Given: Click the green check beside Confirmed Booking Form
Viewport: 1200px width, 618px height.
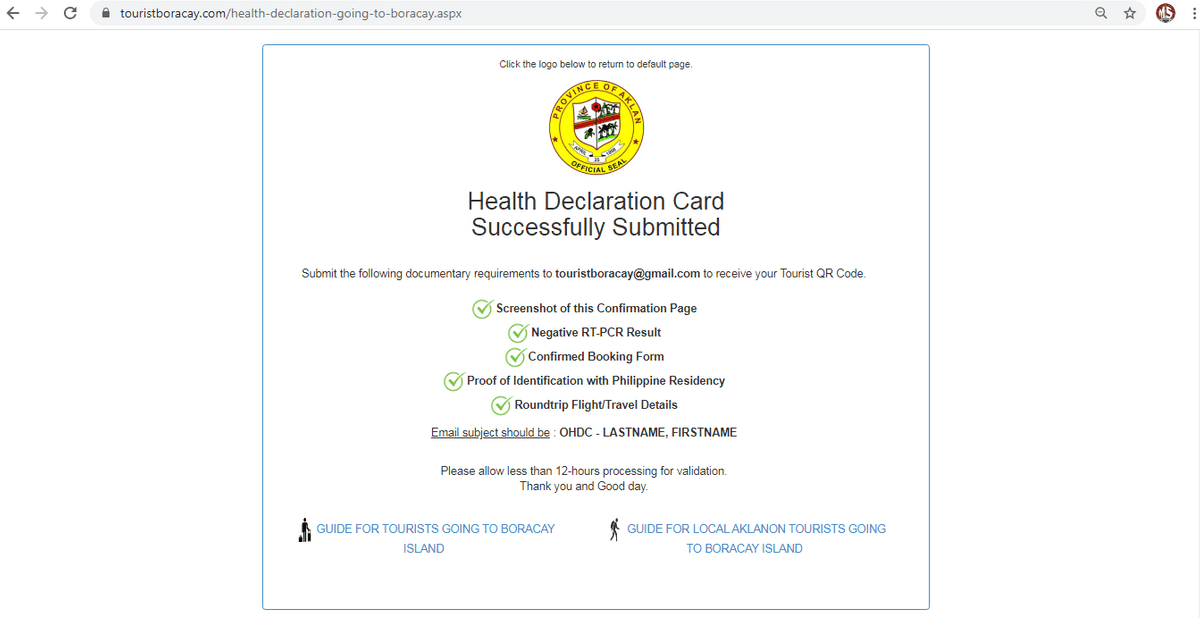Looking at the screenshot, I should coord(514,356).
